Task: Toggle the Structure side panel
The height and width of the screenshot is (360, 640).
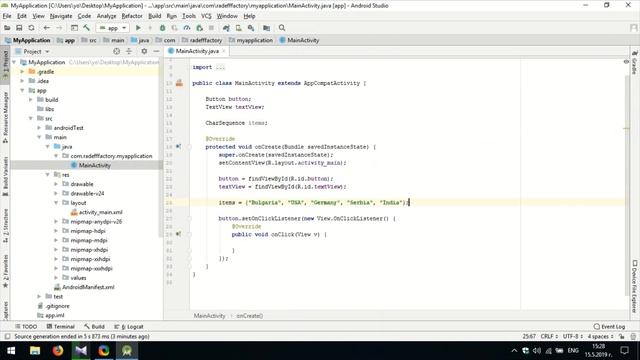Action: click(5, 225)
